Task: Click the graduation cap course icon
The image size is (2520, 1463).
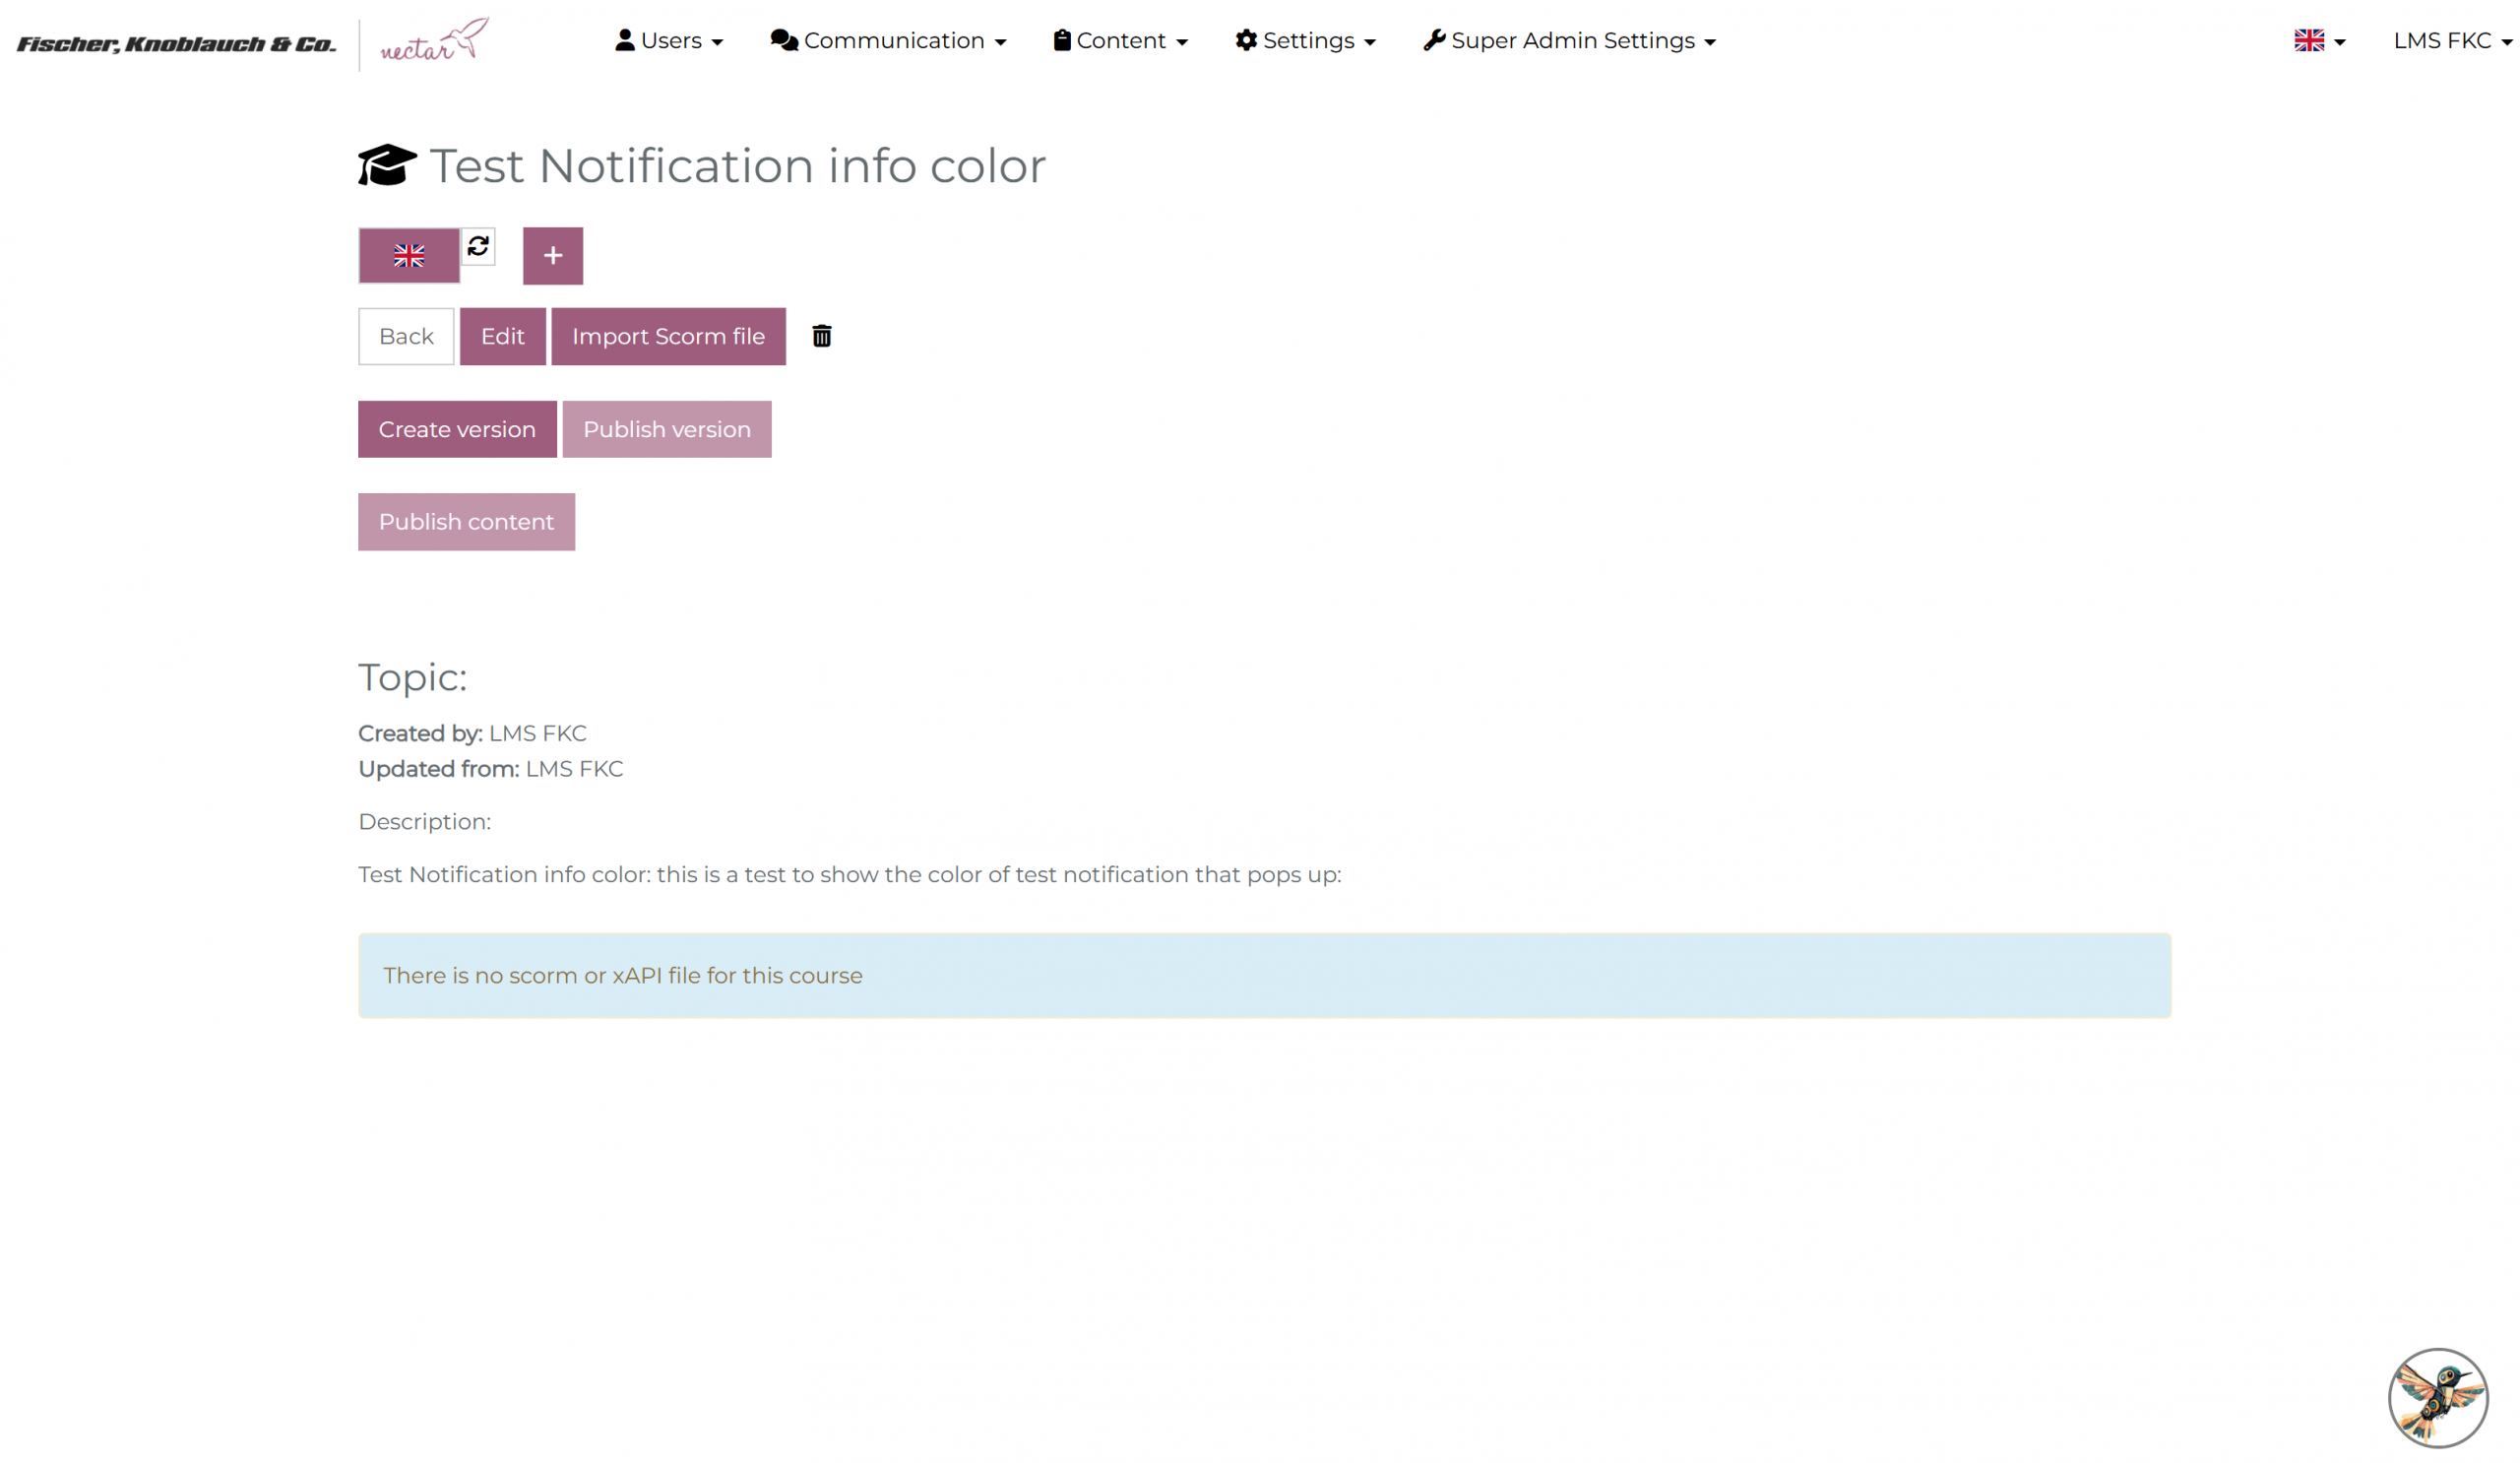Action: 386,165
